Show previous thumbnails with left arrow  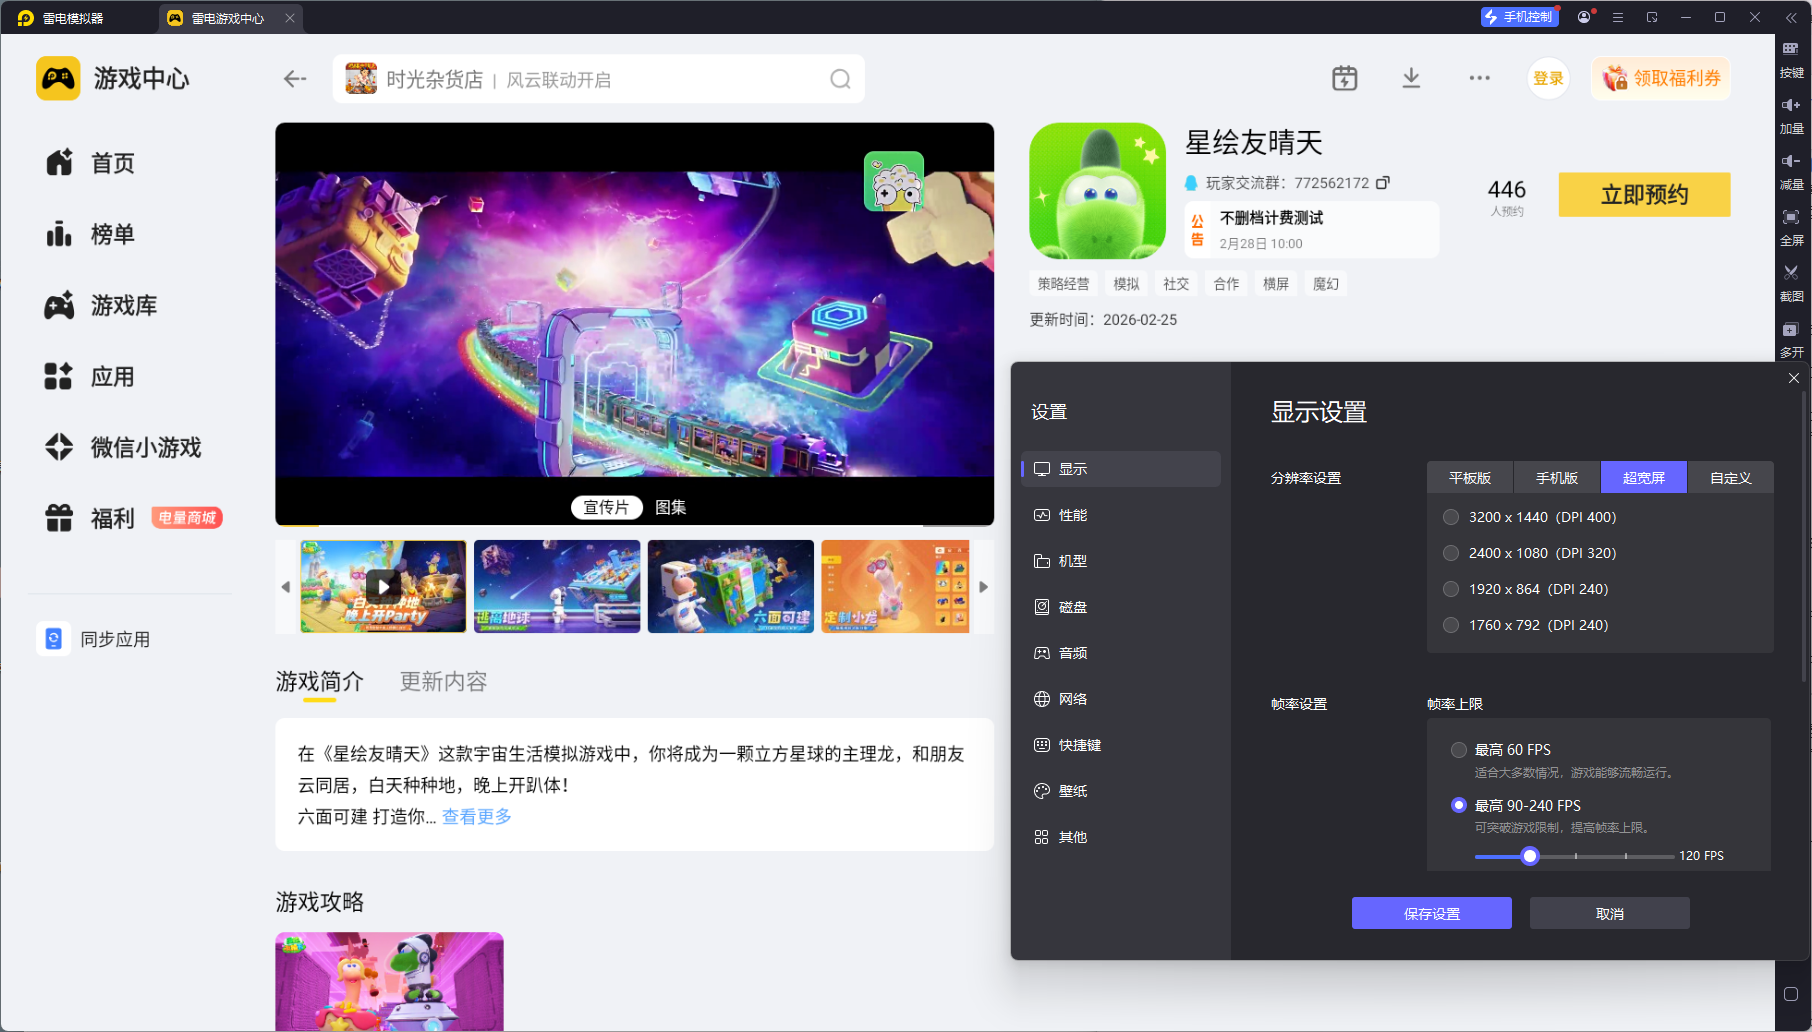click(286, 587)
